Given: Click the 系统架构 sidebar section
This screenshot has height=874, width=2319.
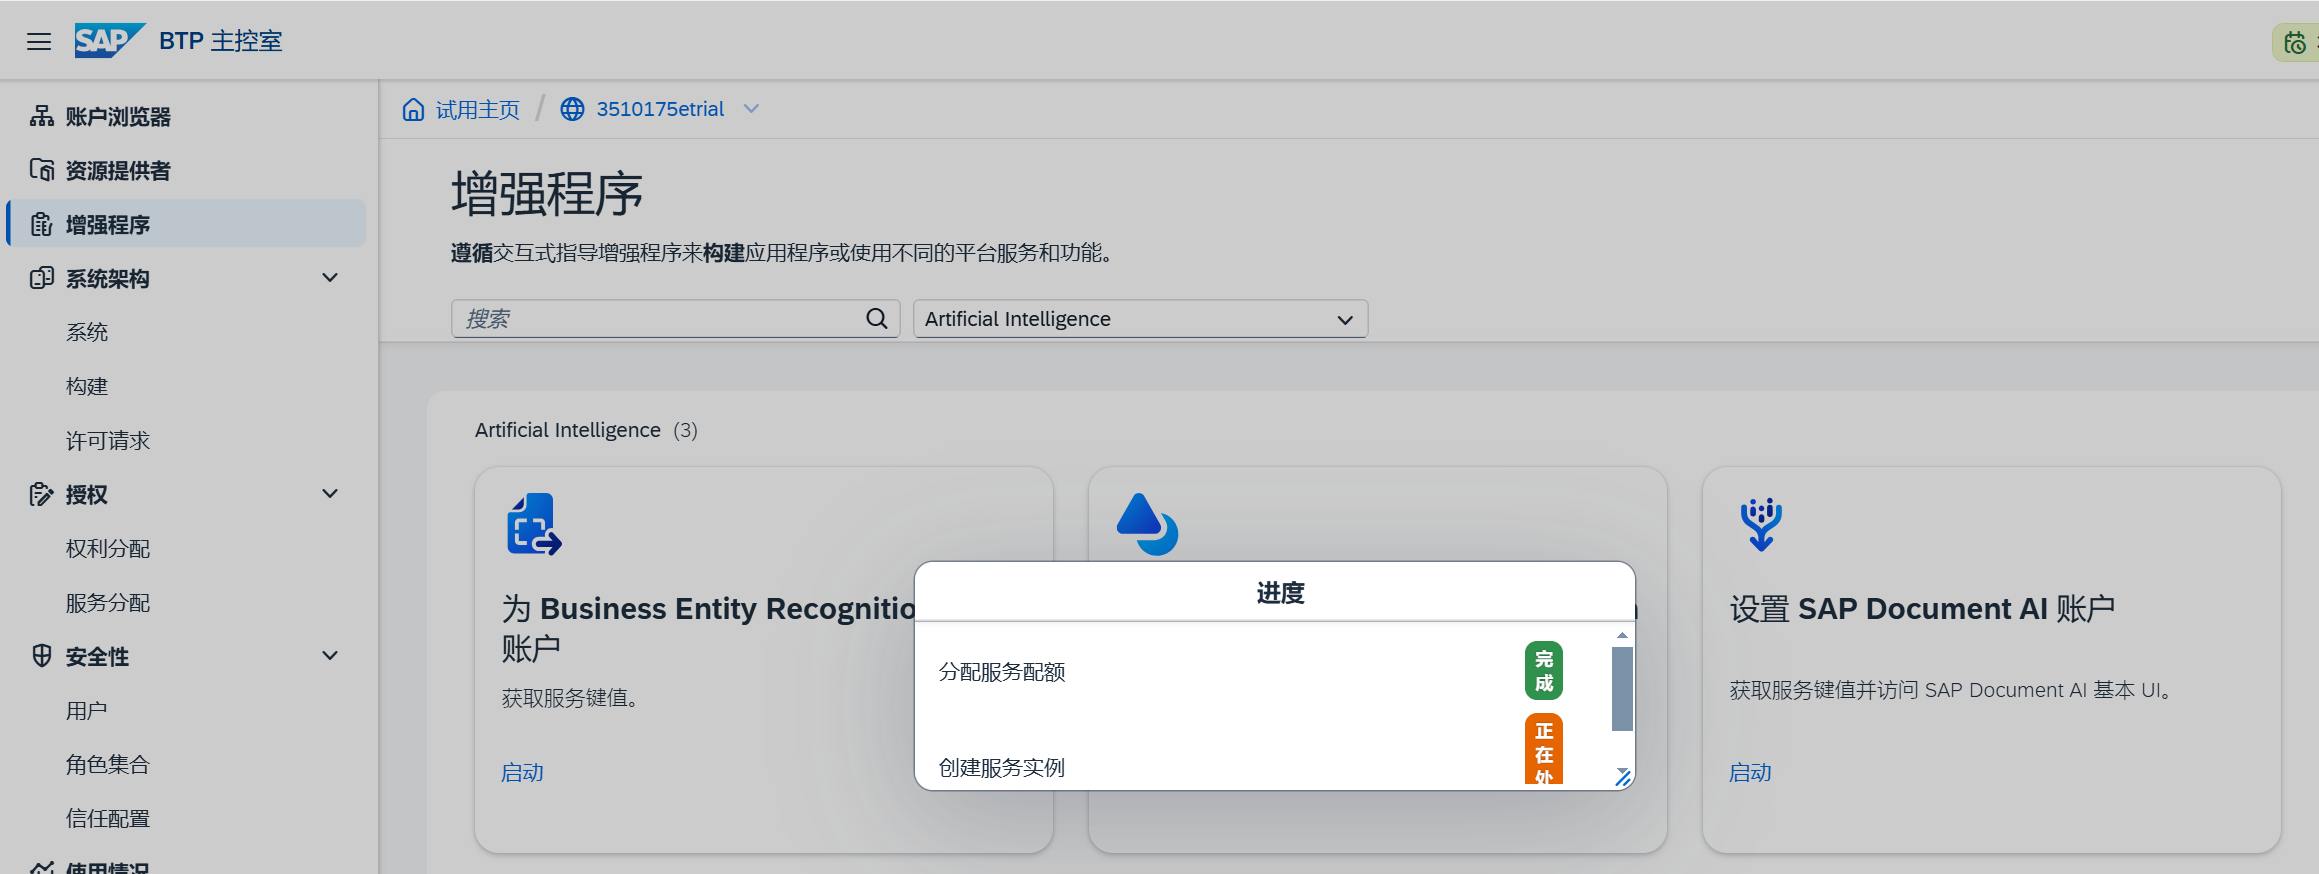Looking at the screenshot, I should click(108, 278).
